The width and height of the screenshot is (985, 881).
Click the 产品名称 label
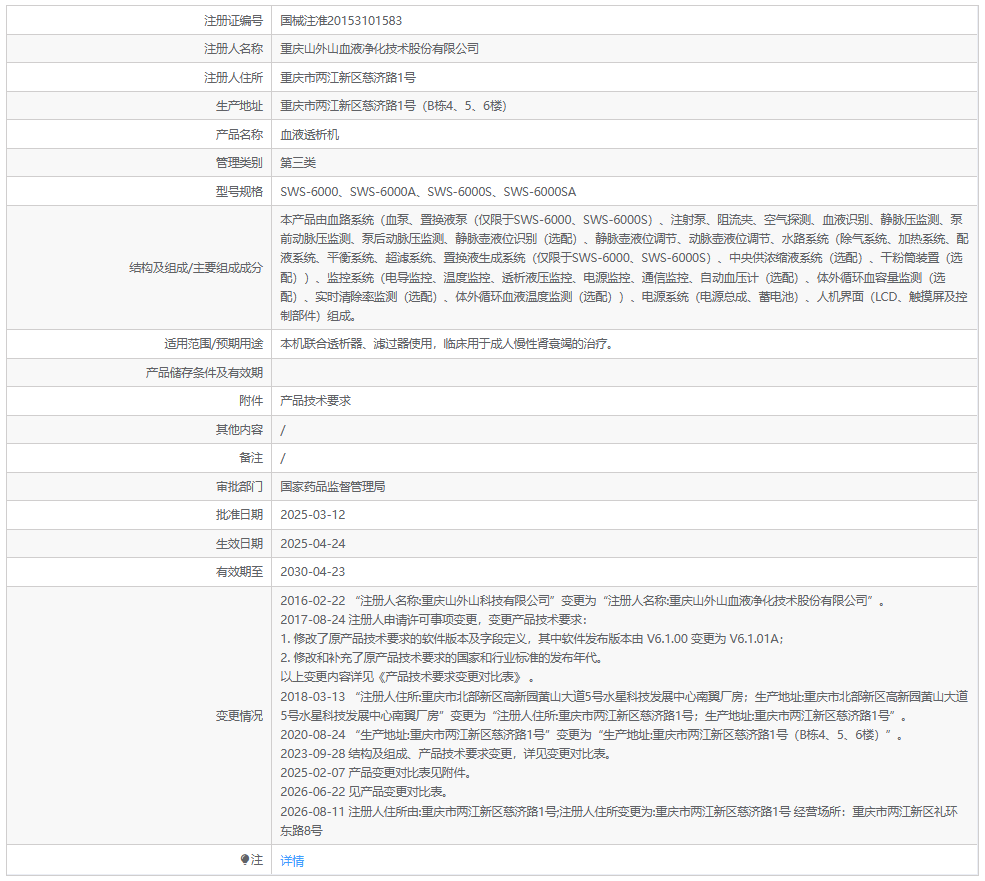click(x=239, y=134)
